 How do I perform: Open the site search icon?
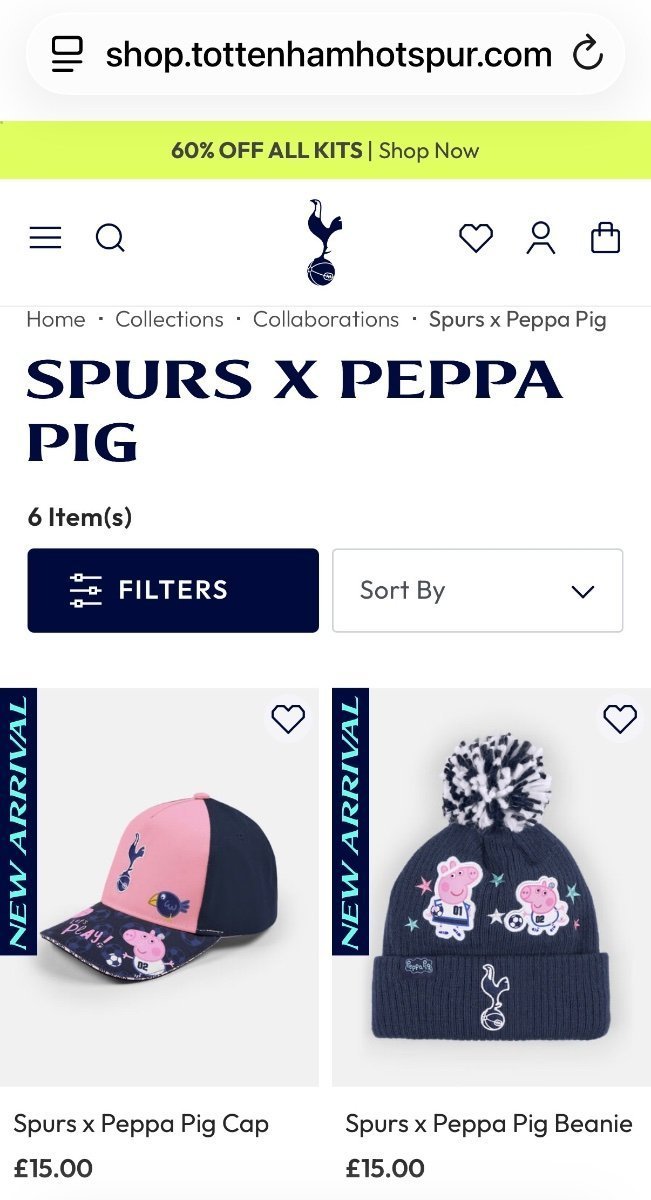pos(110,238)
